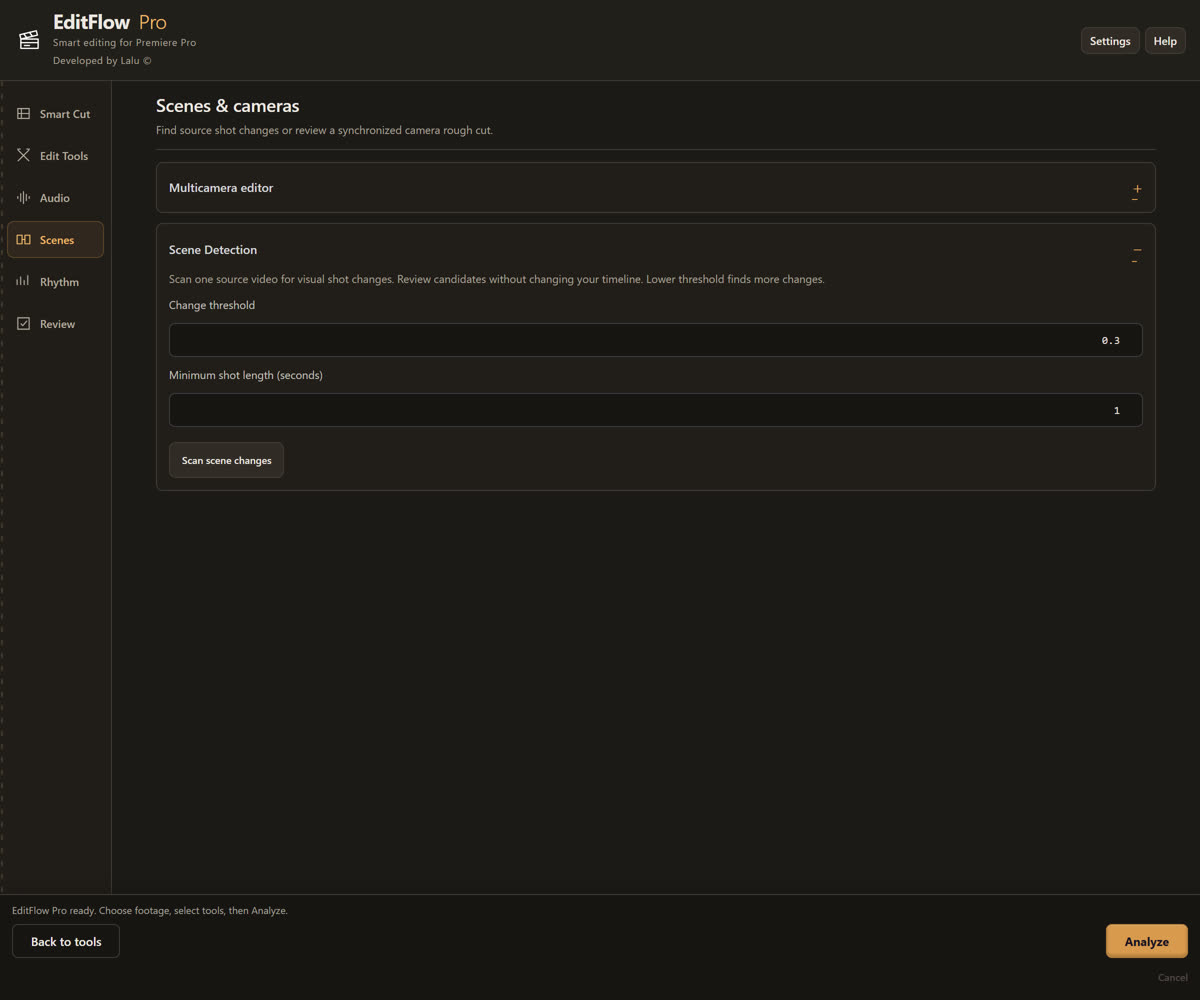Click the Rhythm bars icon
The width and height of the screenshot is (1200, 1000).
[24, 282]
